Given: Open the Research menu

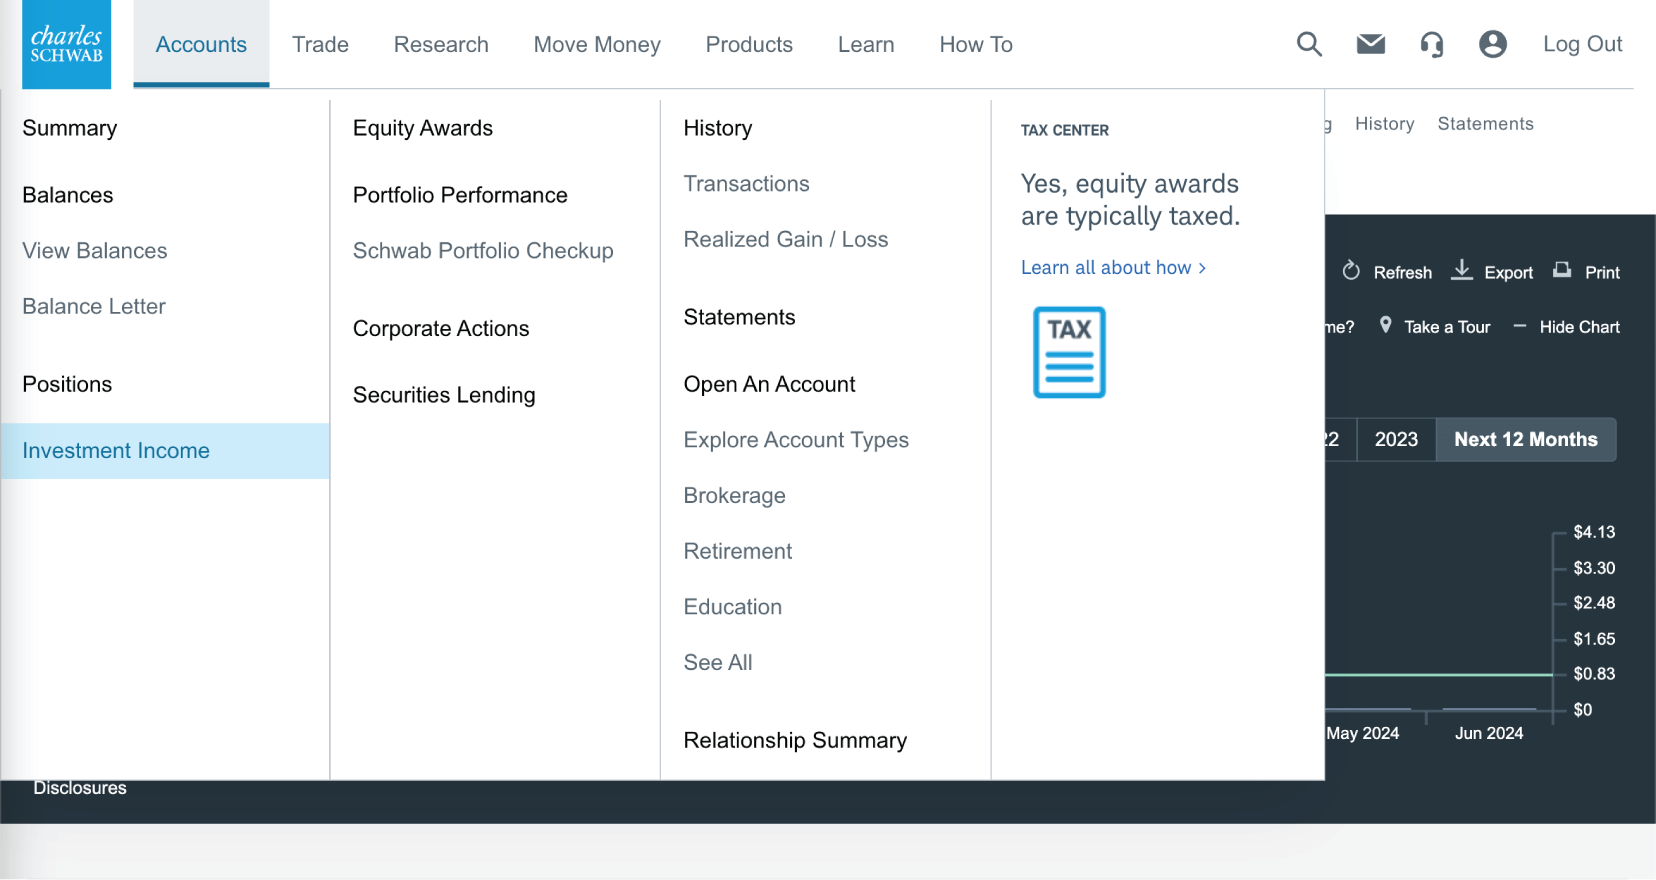Looking at the screenshot, I should point(441,44).
